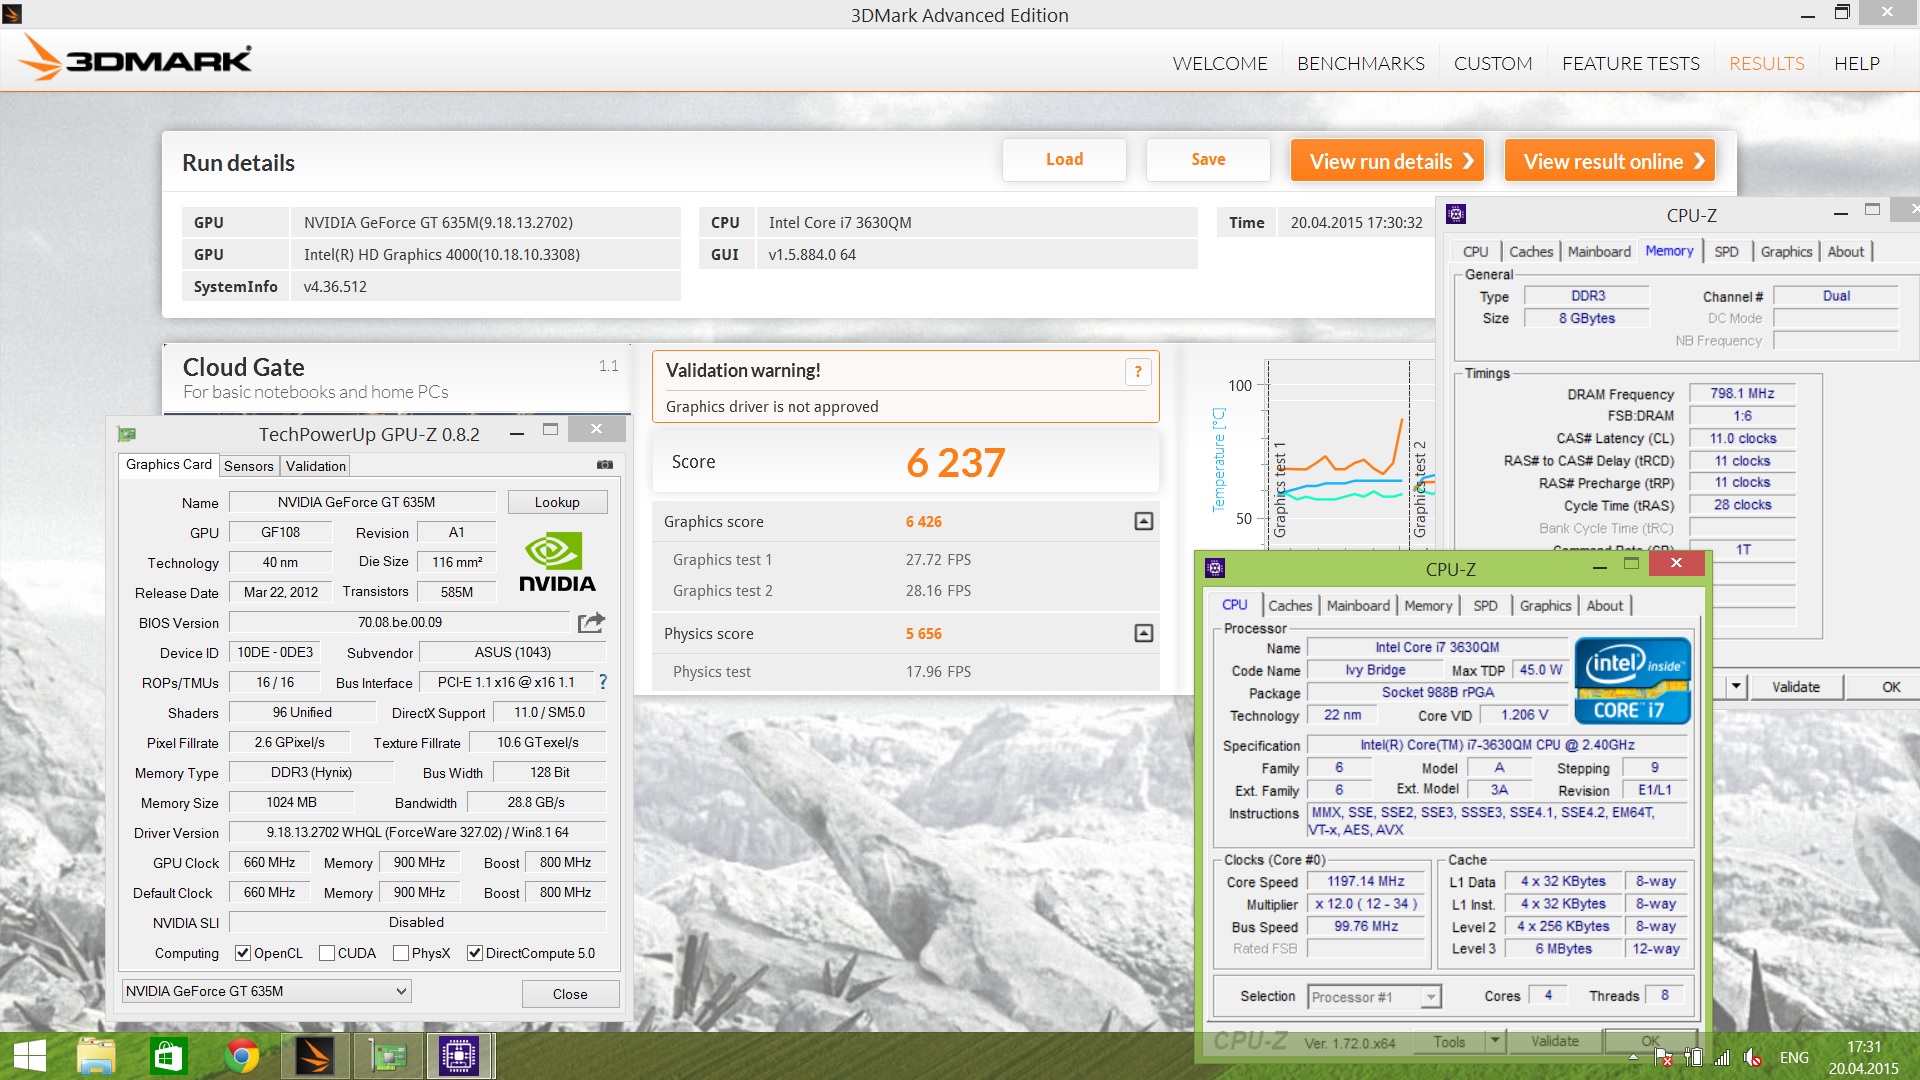
Task: Click the 6 237 overall score value
Action: 956,463
